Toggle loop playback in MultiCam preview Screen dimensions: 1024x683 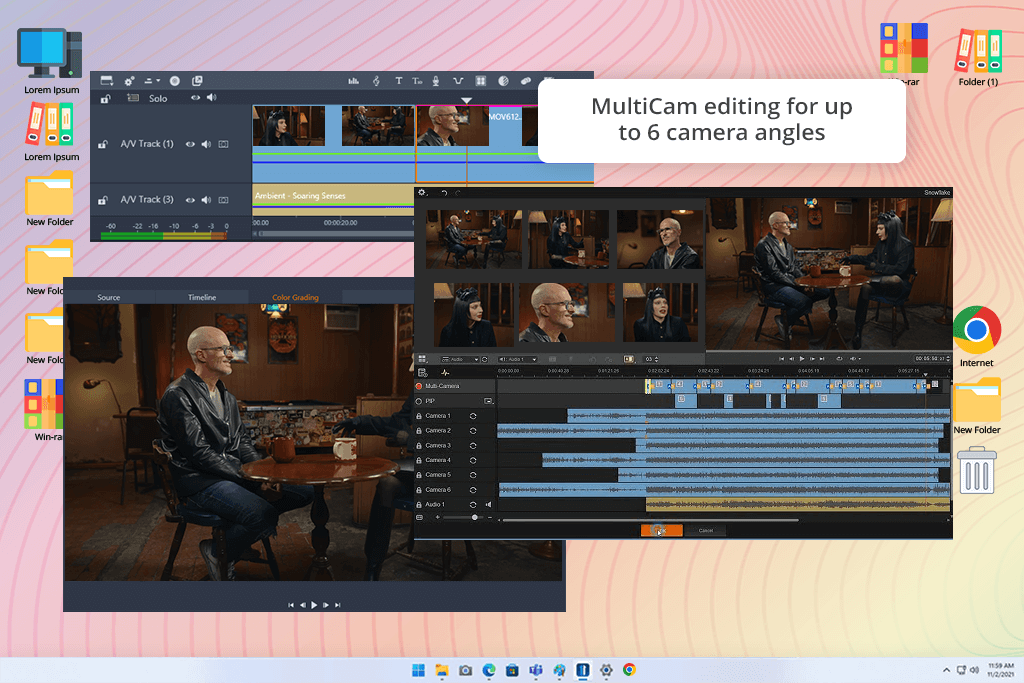click(839, 359)
